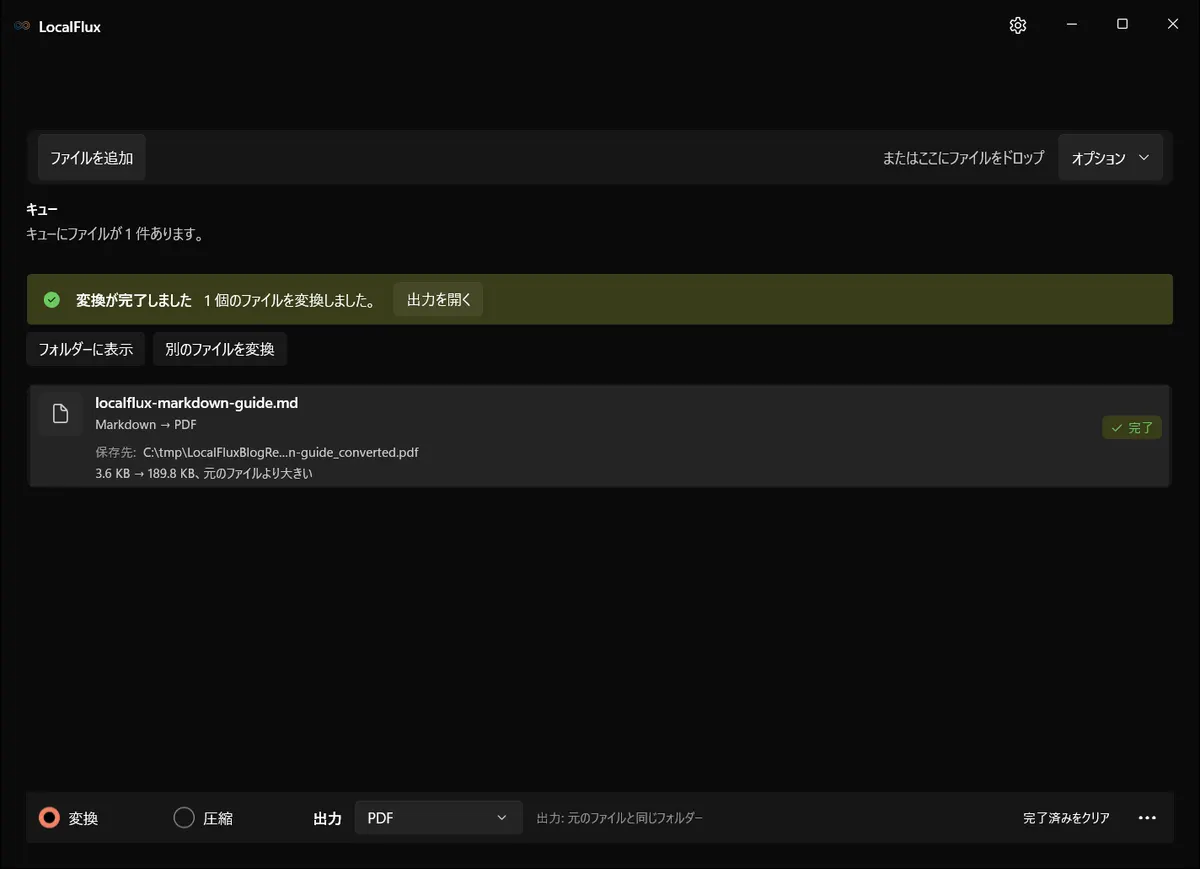
Task: Click the 別のファイルを変換 button
Action: point(220,350)
